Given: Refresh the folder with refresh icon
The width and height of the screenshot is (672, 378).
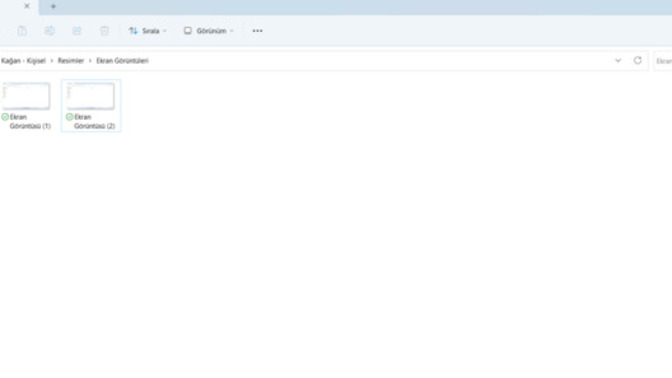Looking at the screenshot, I should (638, 60).
